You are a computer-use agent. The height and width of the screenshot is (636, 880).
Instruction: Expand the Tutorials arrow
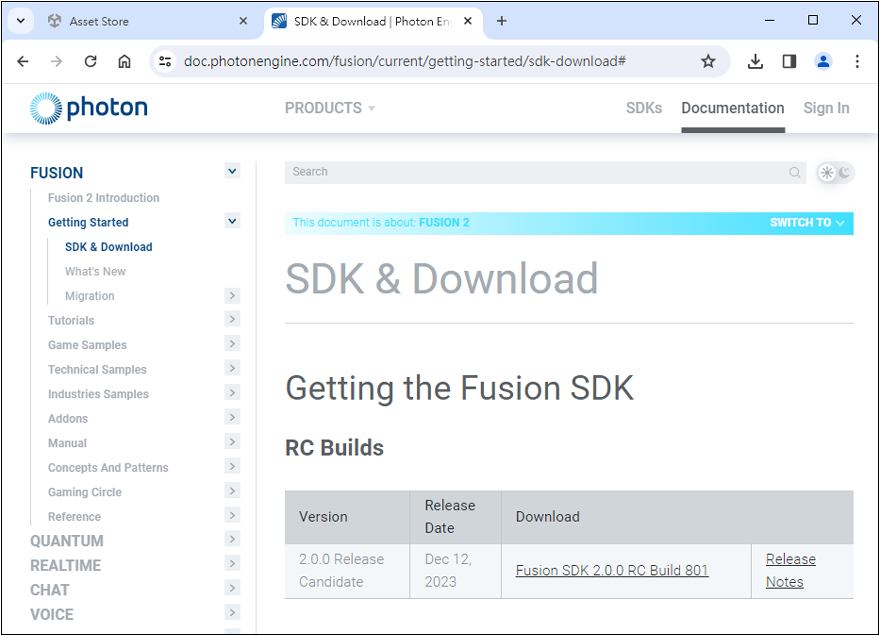(232, 319)
